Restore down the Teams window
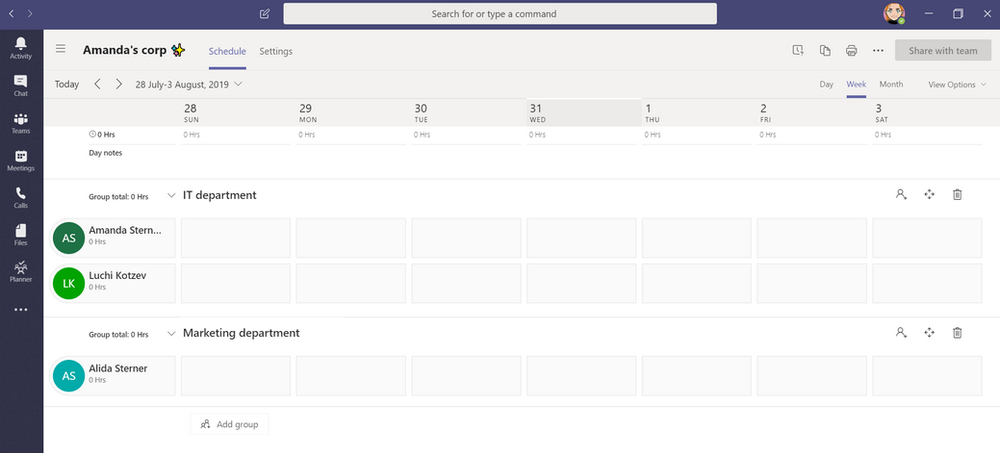This screenshot has width=1000, height=453. tap(958, 13)
